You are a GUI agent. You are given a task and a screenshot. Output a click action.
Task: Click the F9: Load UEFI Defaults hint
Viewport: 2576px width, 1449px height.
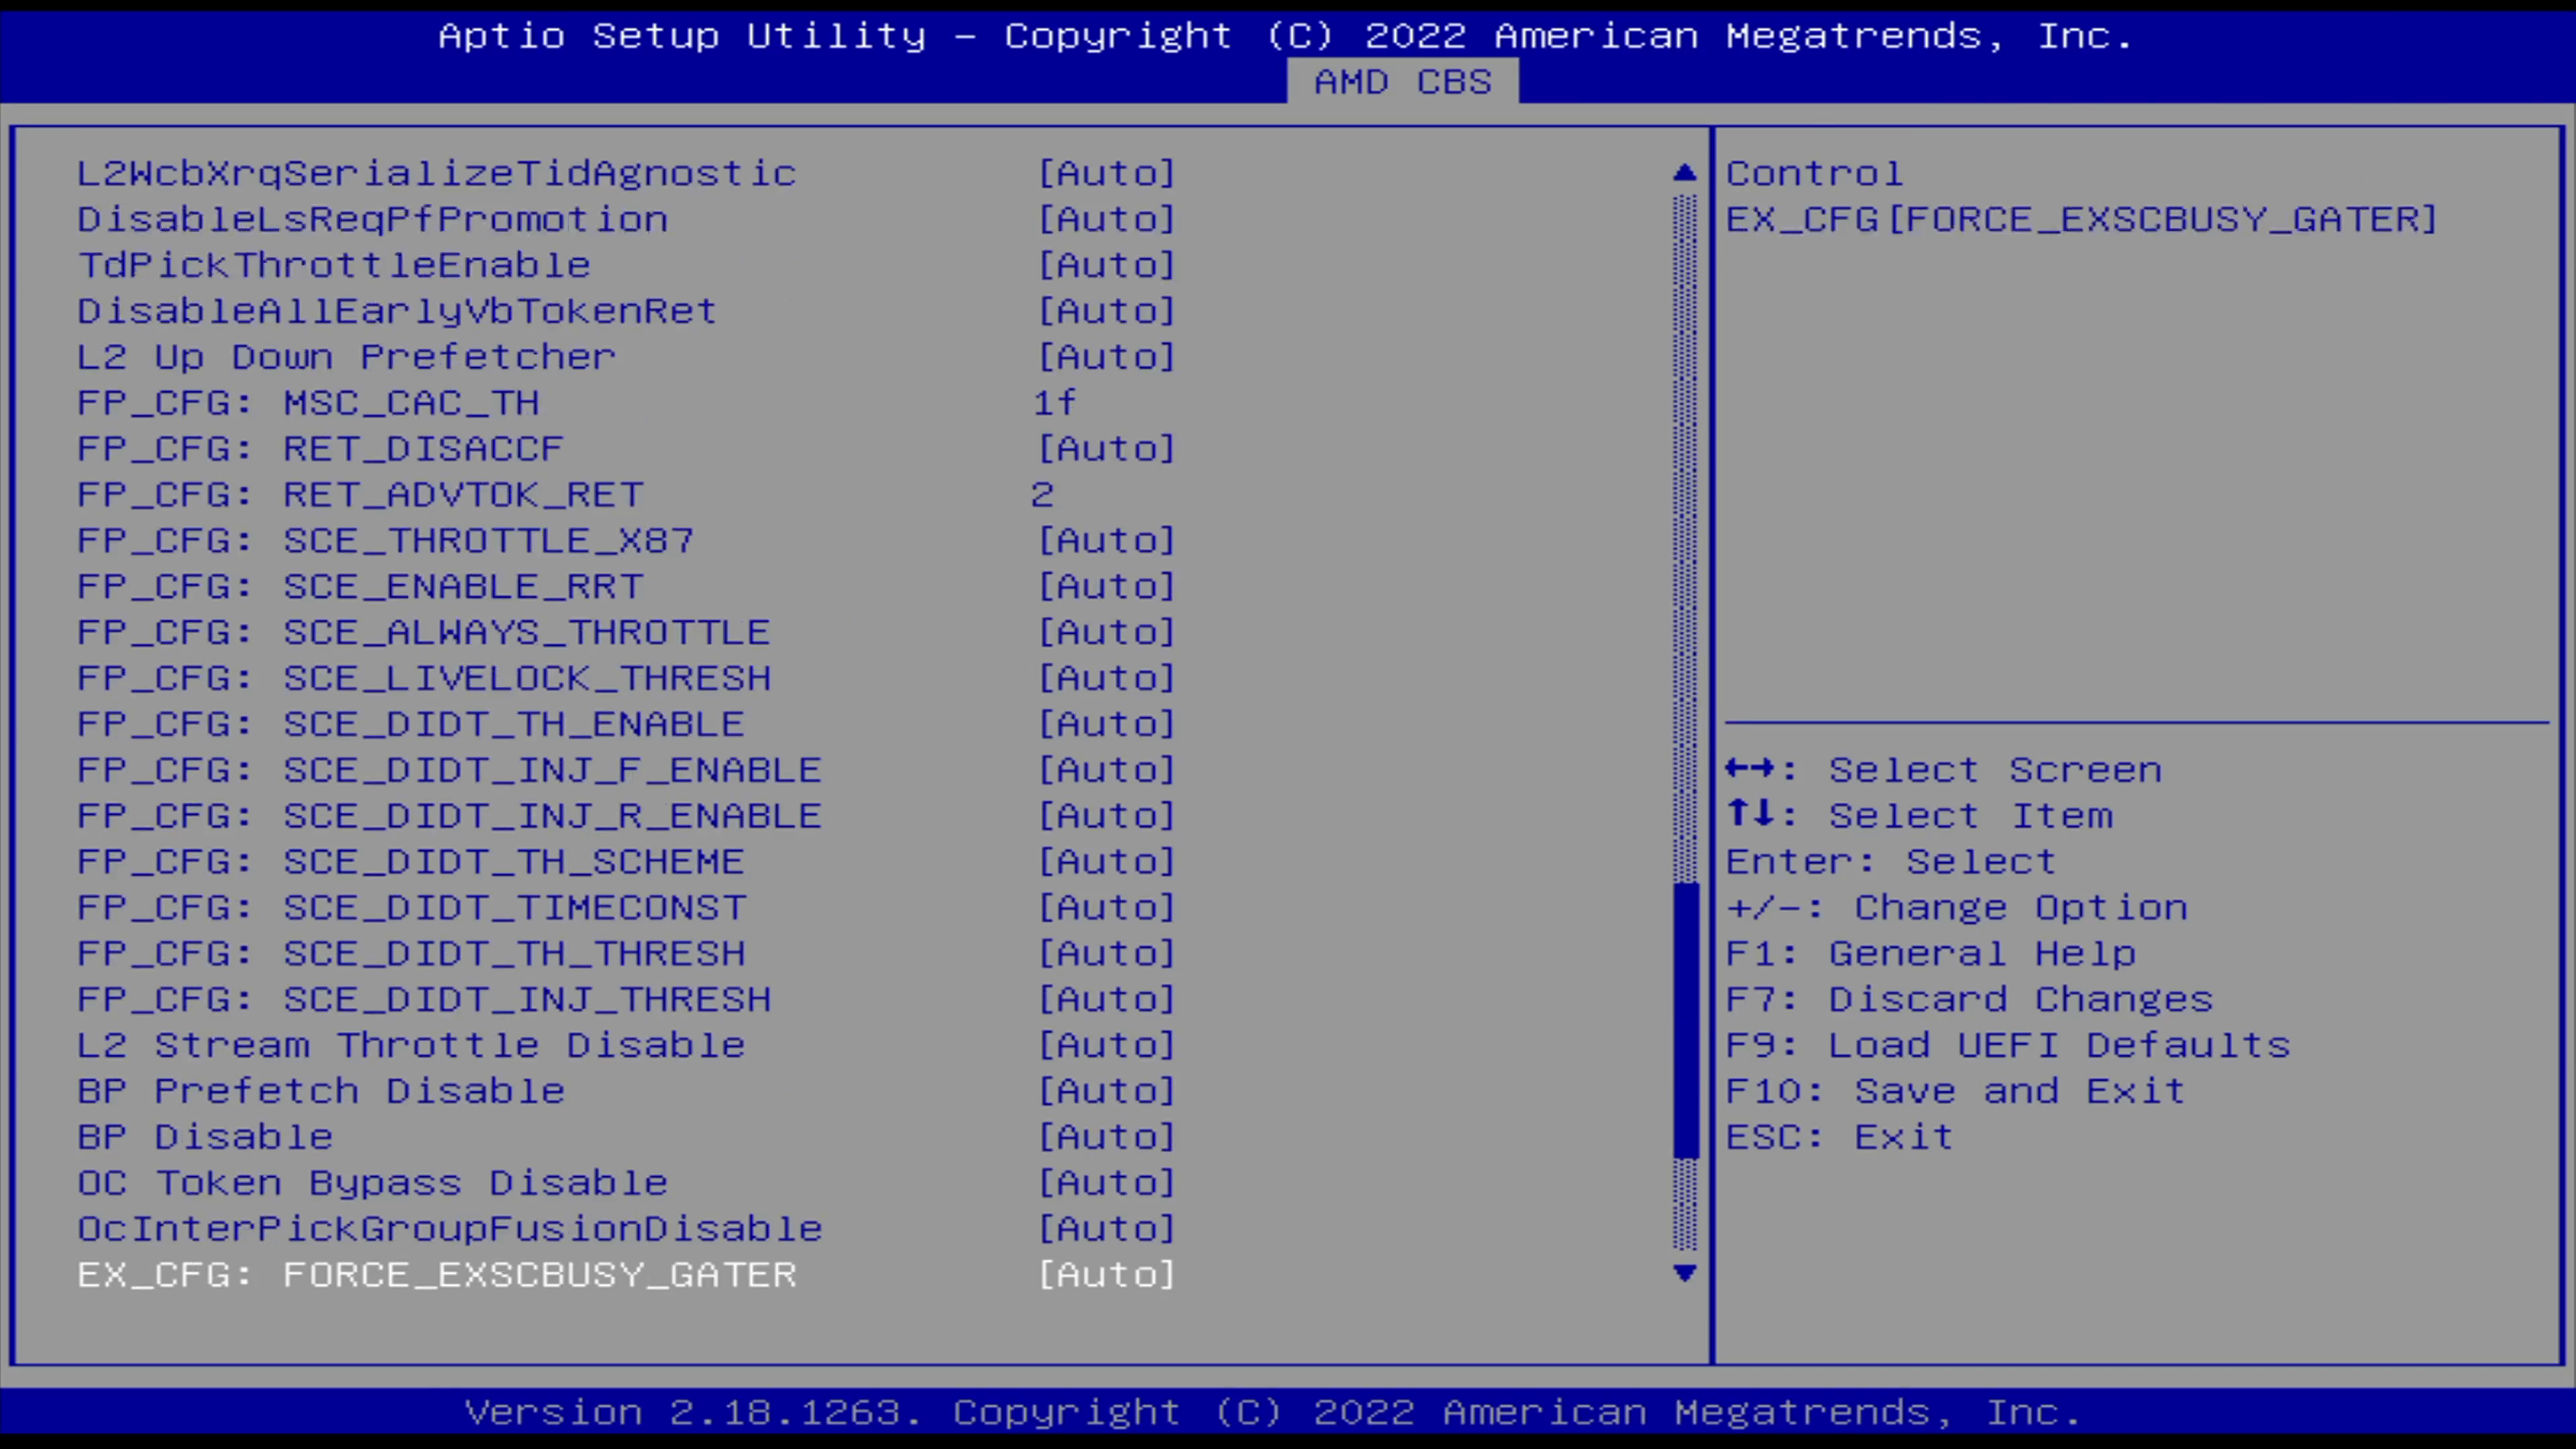(x=2008, y=1045)
